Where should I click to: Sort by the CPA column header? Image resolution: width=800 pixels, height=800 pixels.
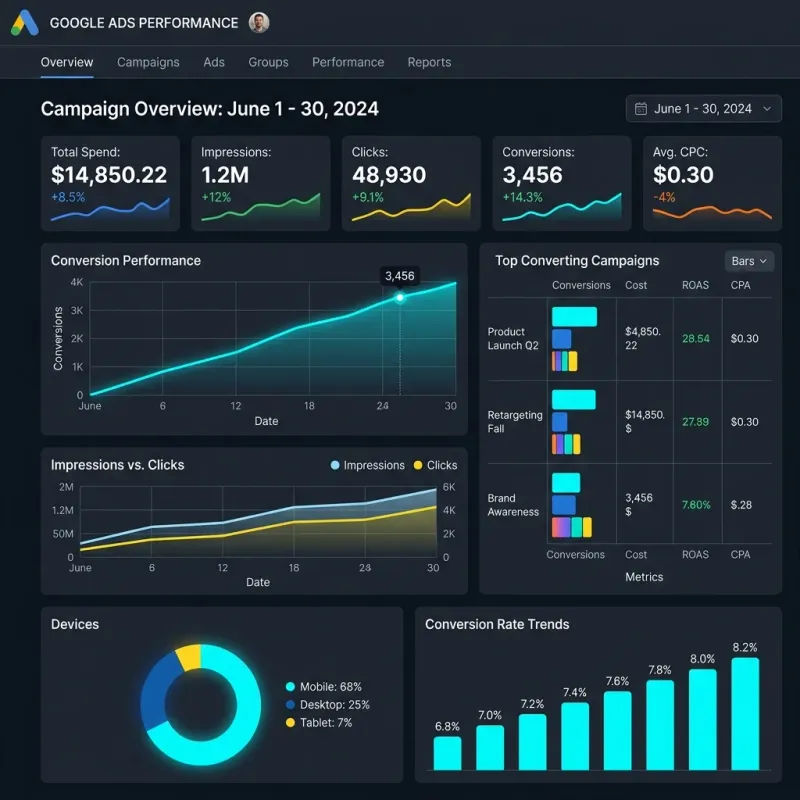tap(740, 285)
